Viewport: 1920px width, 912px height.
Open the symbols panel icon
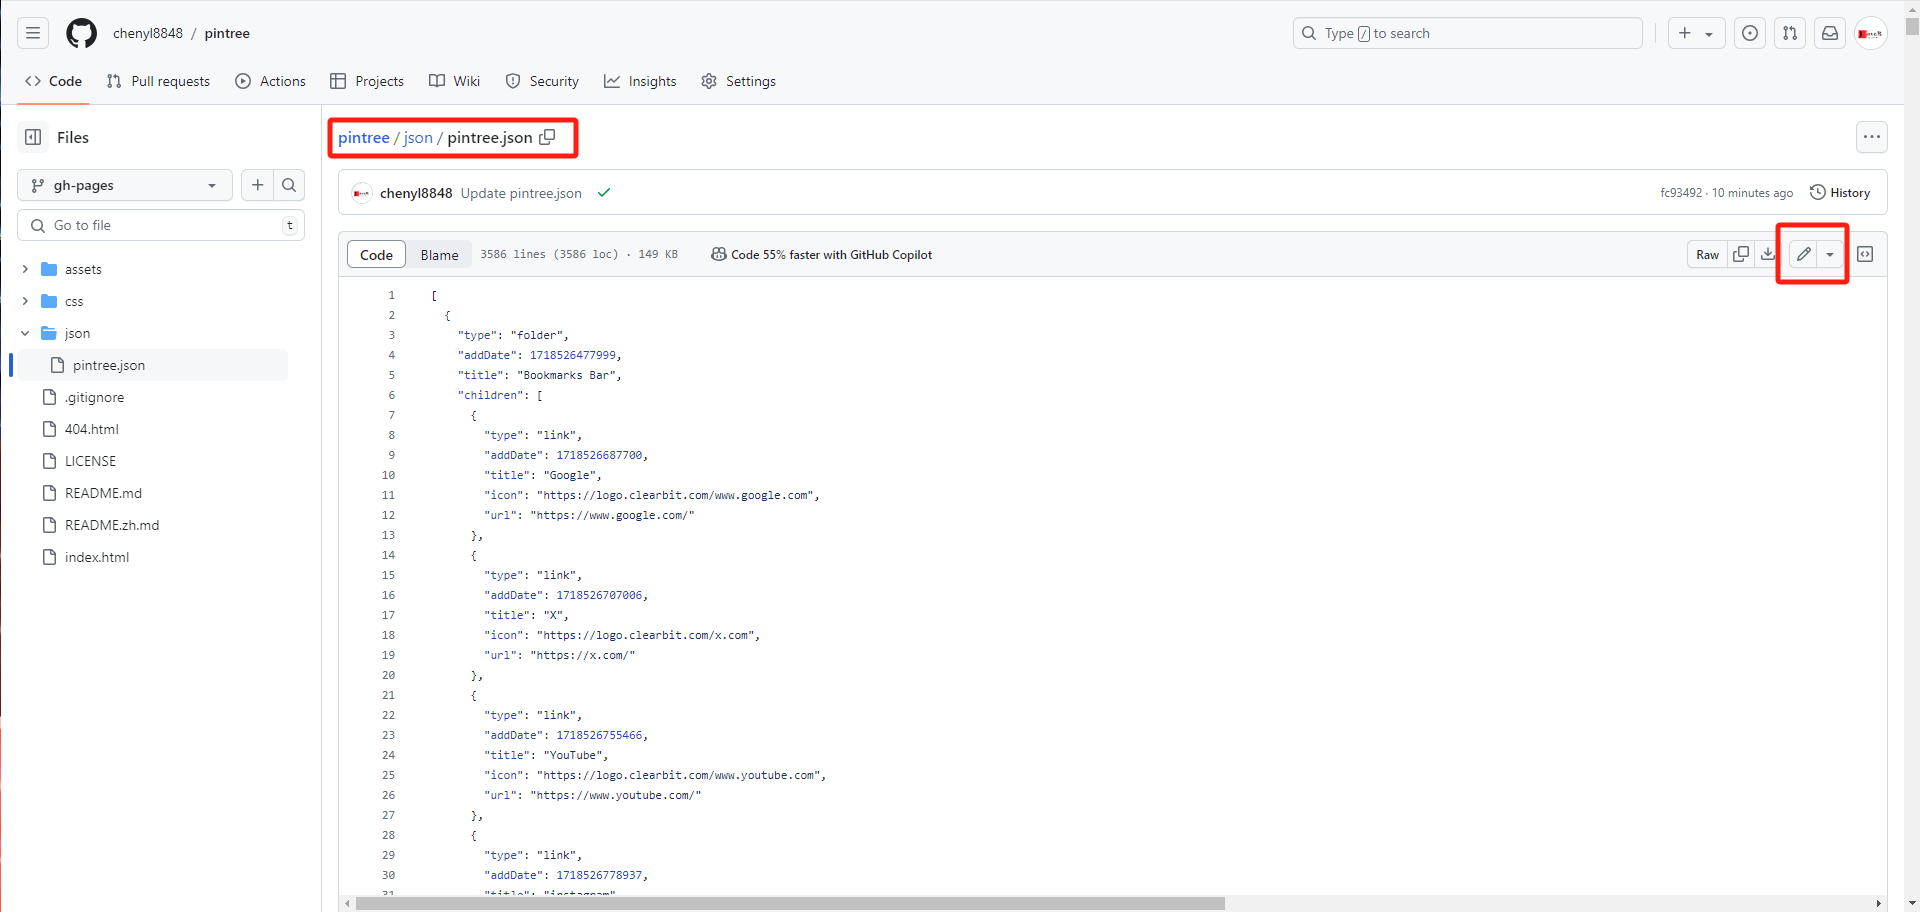tap(1865, 255)
